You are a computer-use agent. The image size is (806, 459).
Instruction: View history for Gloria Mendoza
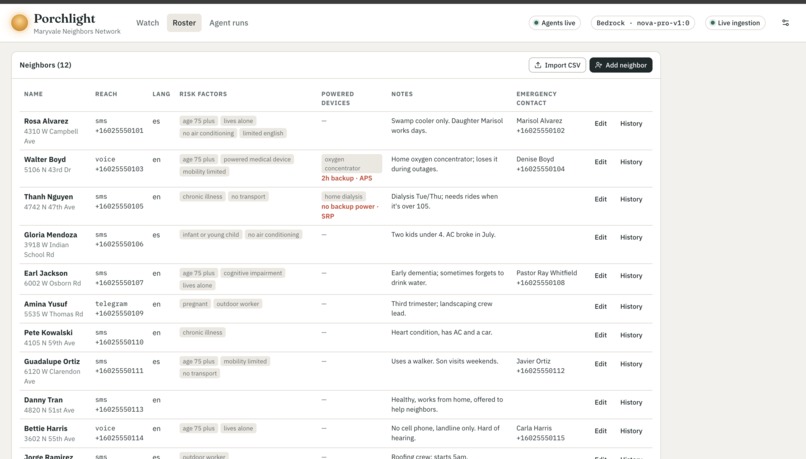pyautogui.click(x=631, y=237)
